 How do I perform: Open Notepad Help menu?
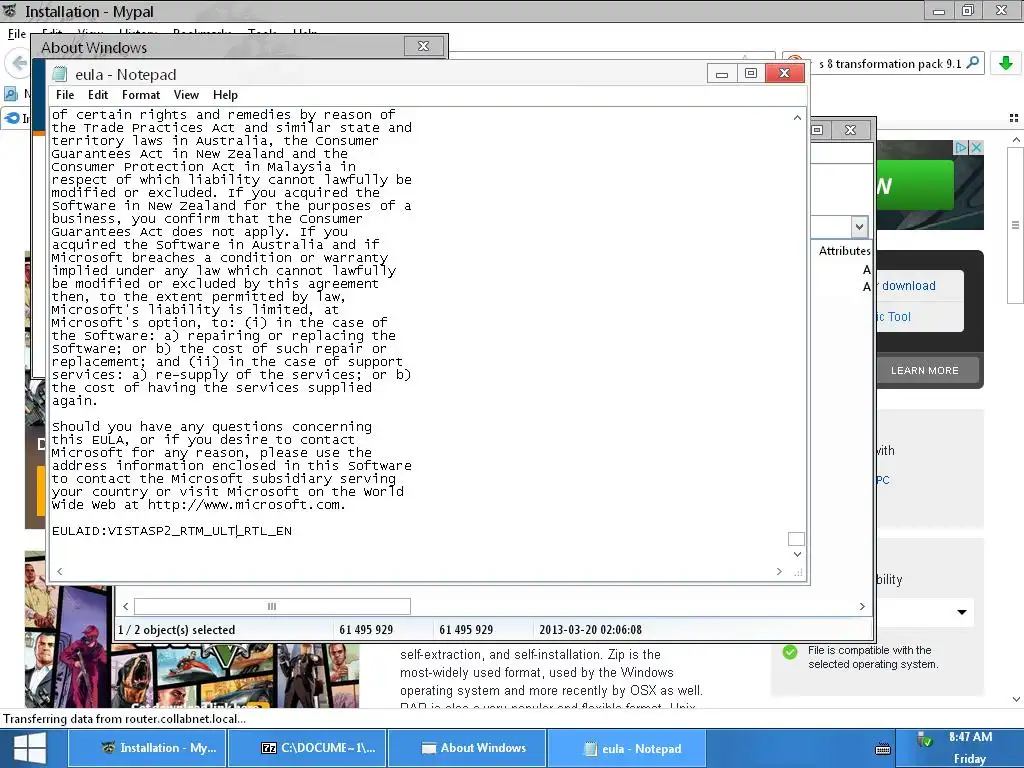coord(225,95)
